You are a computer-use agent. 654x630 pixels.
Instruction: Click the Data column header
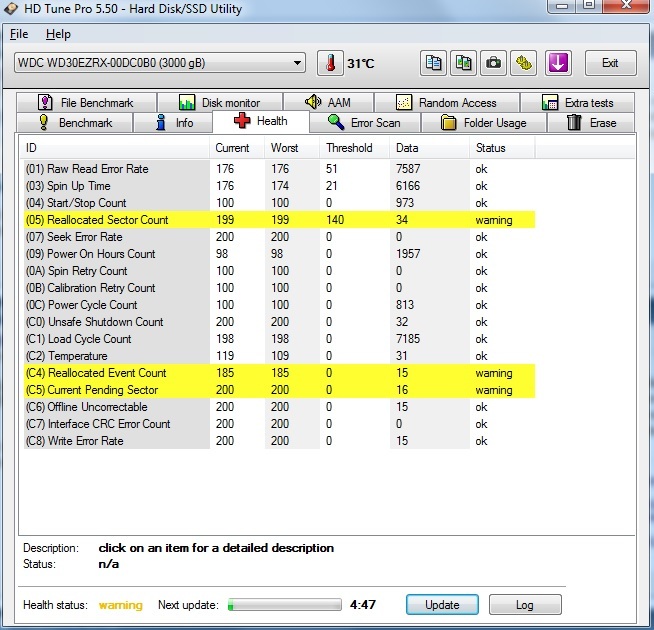[x=430, y=148]
